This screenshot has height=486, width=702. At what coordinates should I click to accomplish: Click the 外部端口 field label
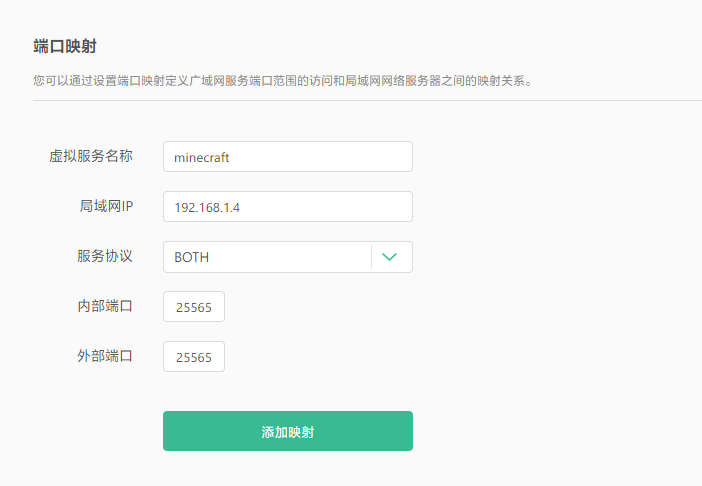(x=105, y=356)
